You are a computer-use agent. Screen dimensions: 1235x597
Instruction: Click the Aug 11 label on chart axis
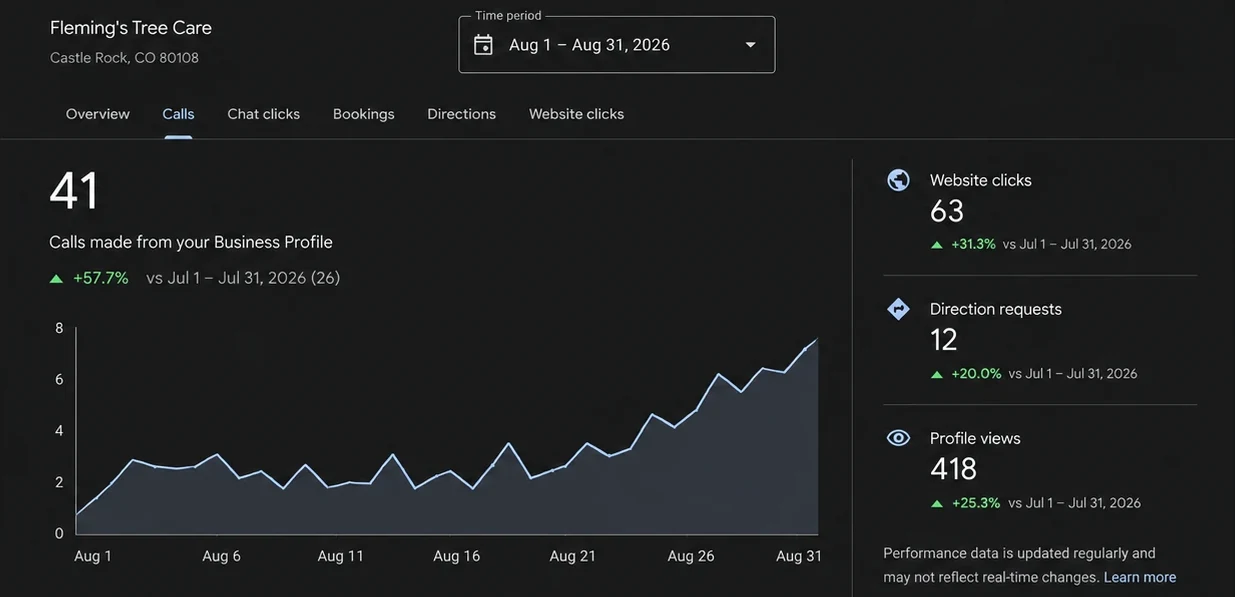point(341,556)
